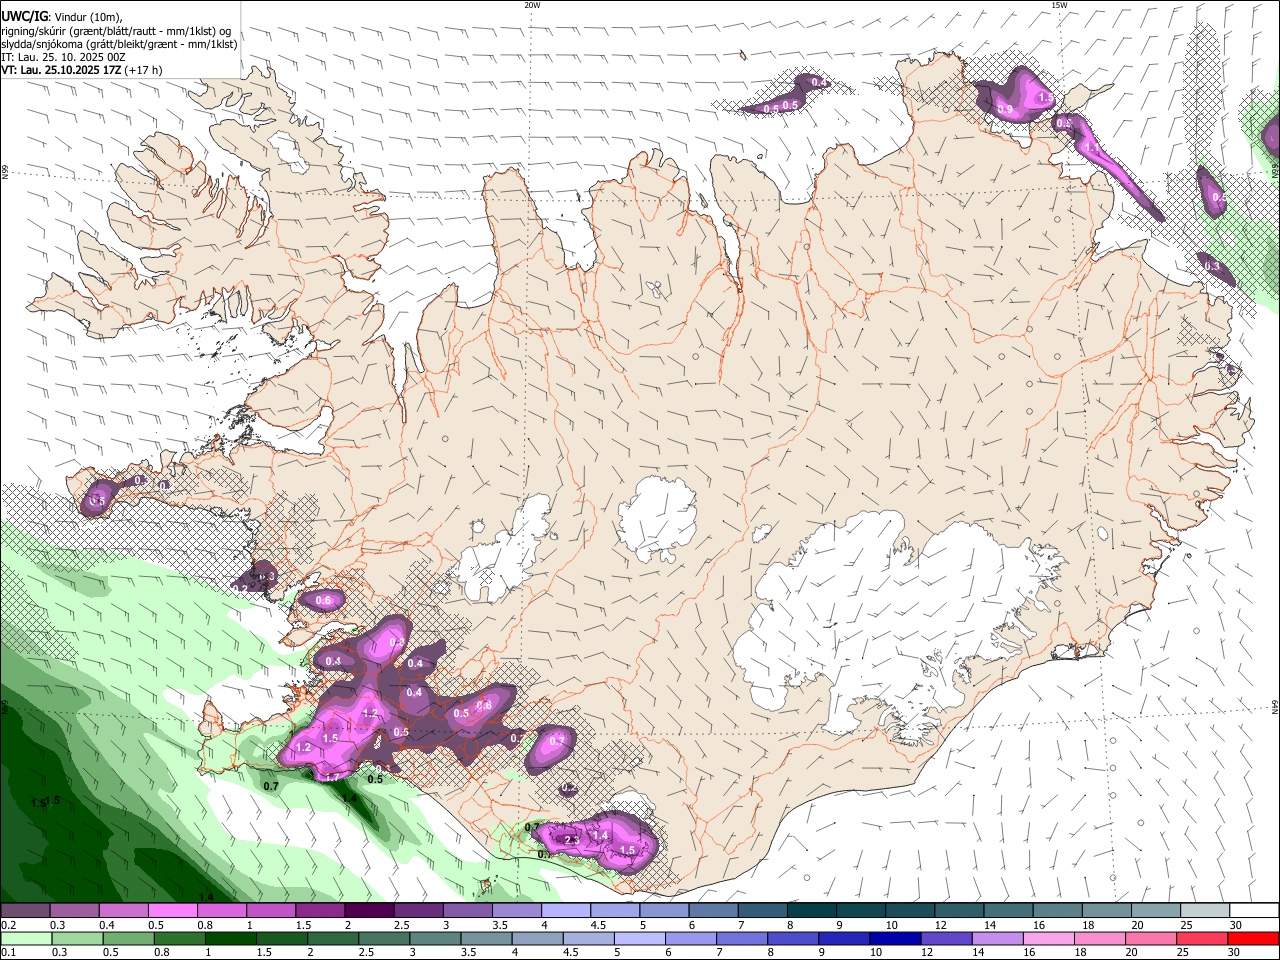Click upper legend swatch for 0.8–1
The width and height of the screenshot is (1280, 960).
[221, 911]
